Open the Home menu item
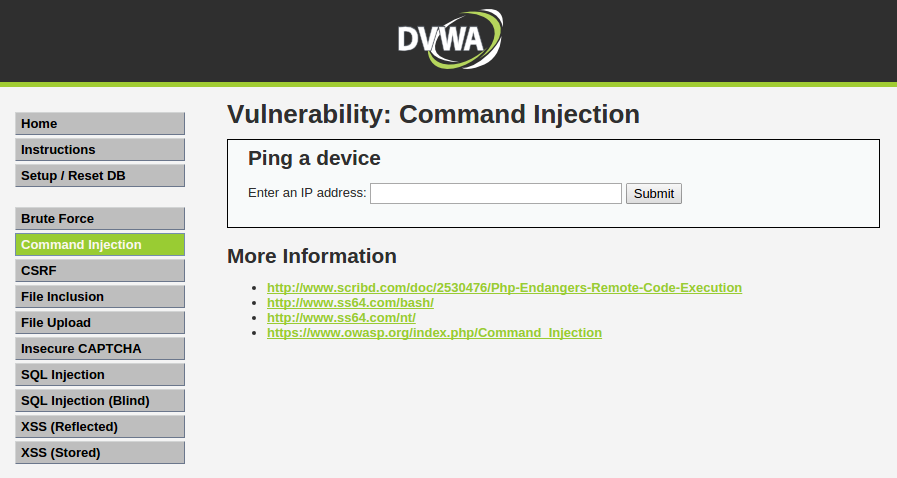This screenshot has width=897, height=478. (100, 124)
